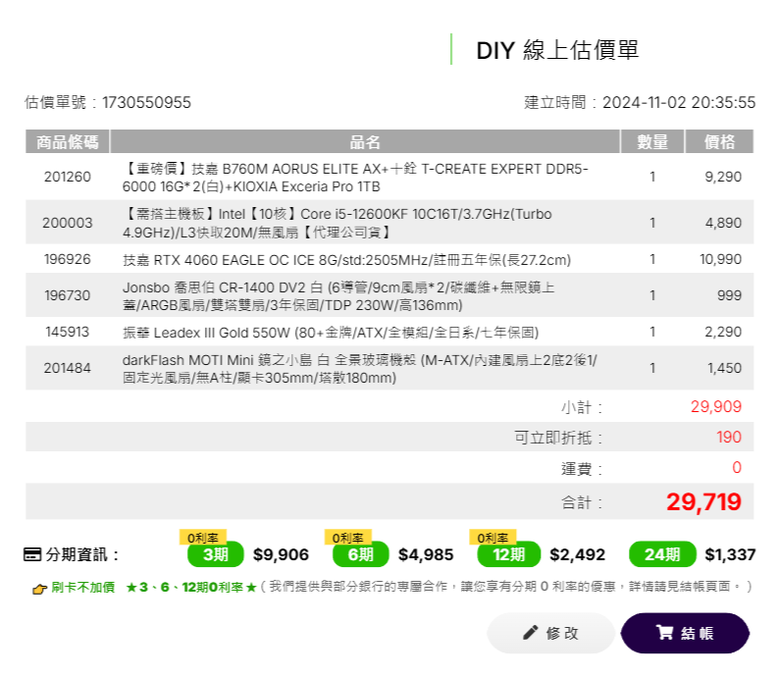
Task: Click the shopping cart icon in 結帳
Action: [x=664, y=633]
